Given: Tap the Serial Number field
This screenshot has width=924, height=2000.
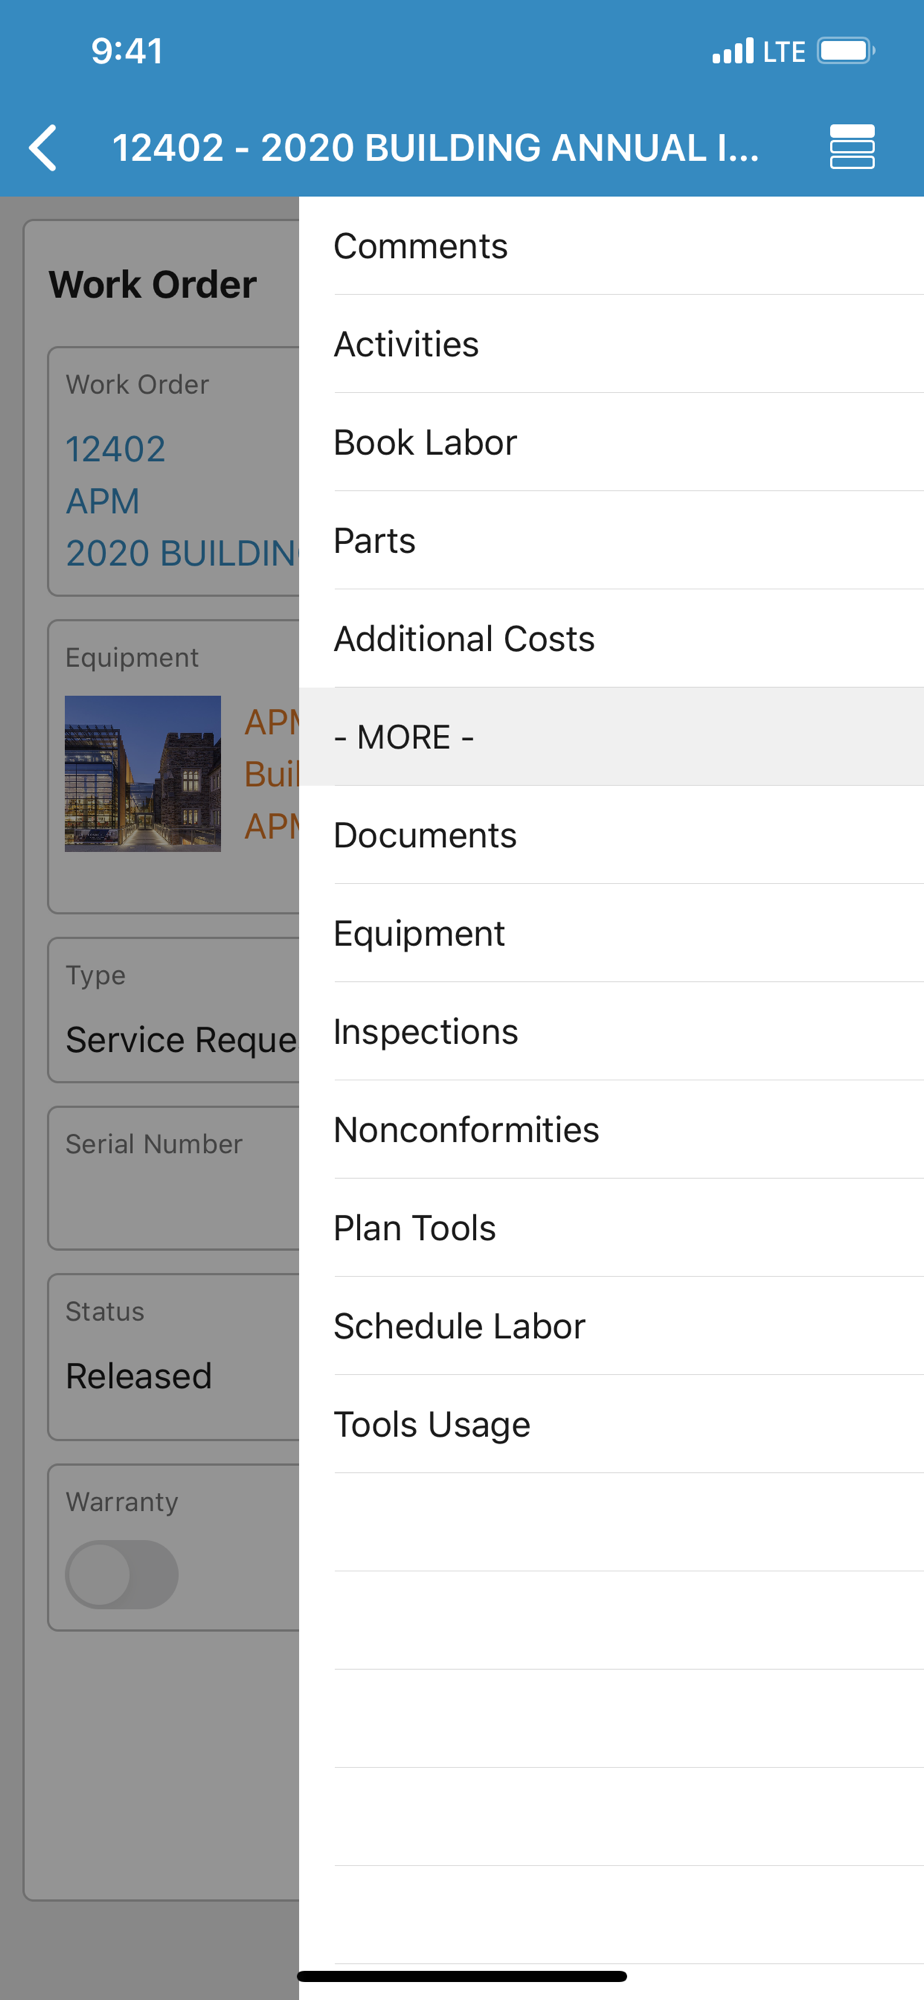Looking at the screenshot, I should (174, 1177).
